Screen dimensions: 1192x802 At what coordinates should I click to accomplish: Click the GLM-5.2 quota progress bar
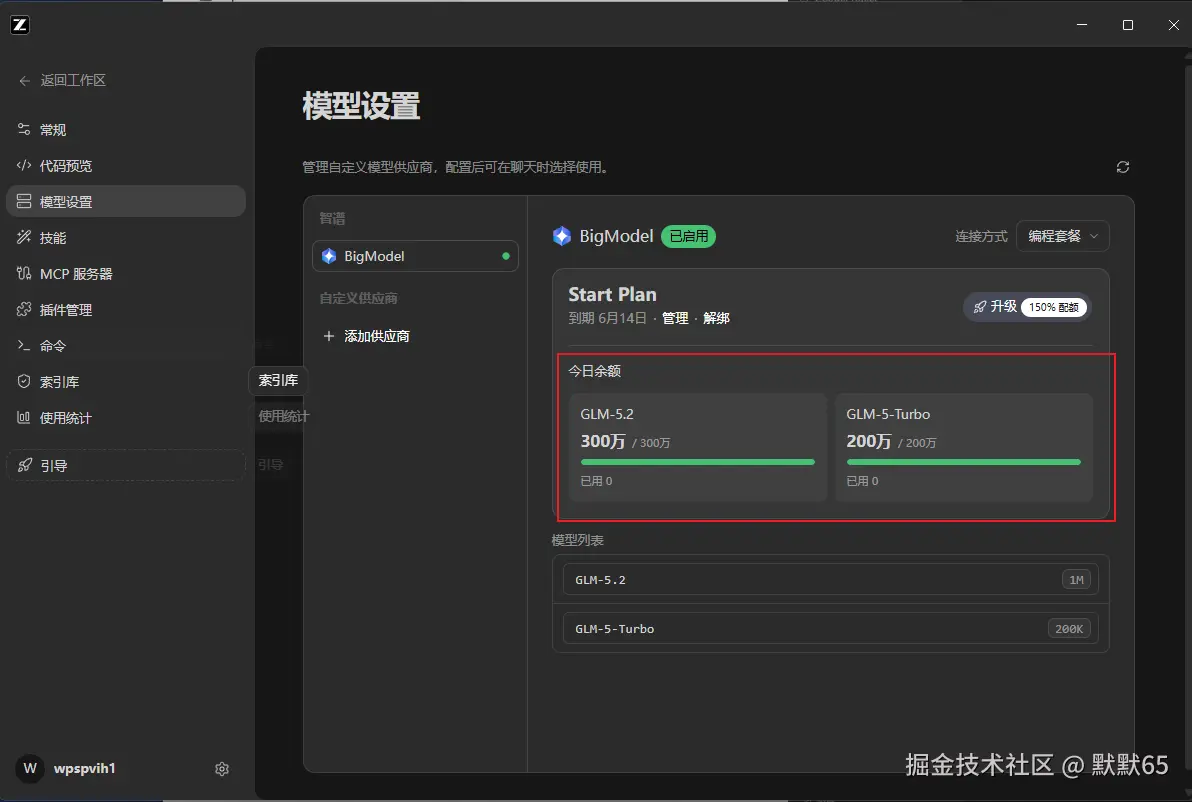[698, 462]
